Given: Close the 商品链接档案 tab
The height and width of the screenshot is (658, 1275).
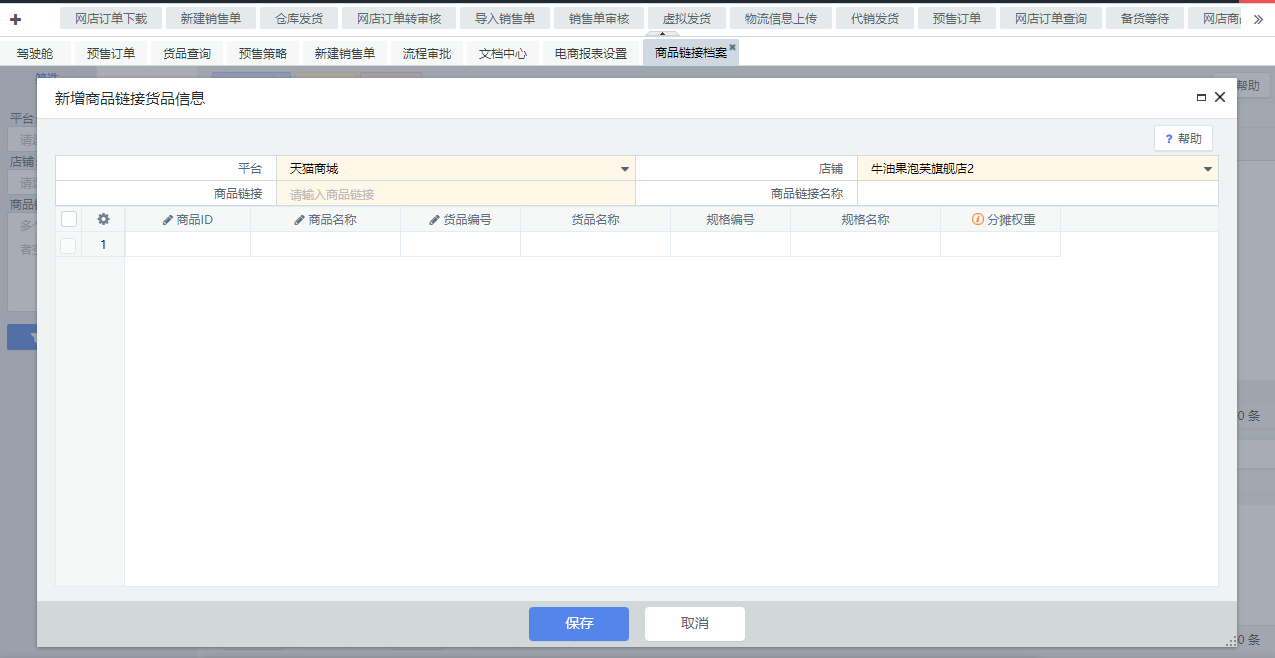Looking at the screenshot, I should [732, 47].
